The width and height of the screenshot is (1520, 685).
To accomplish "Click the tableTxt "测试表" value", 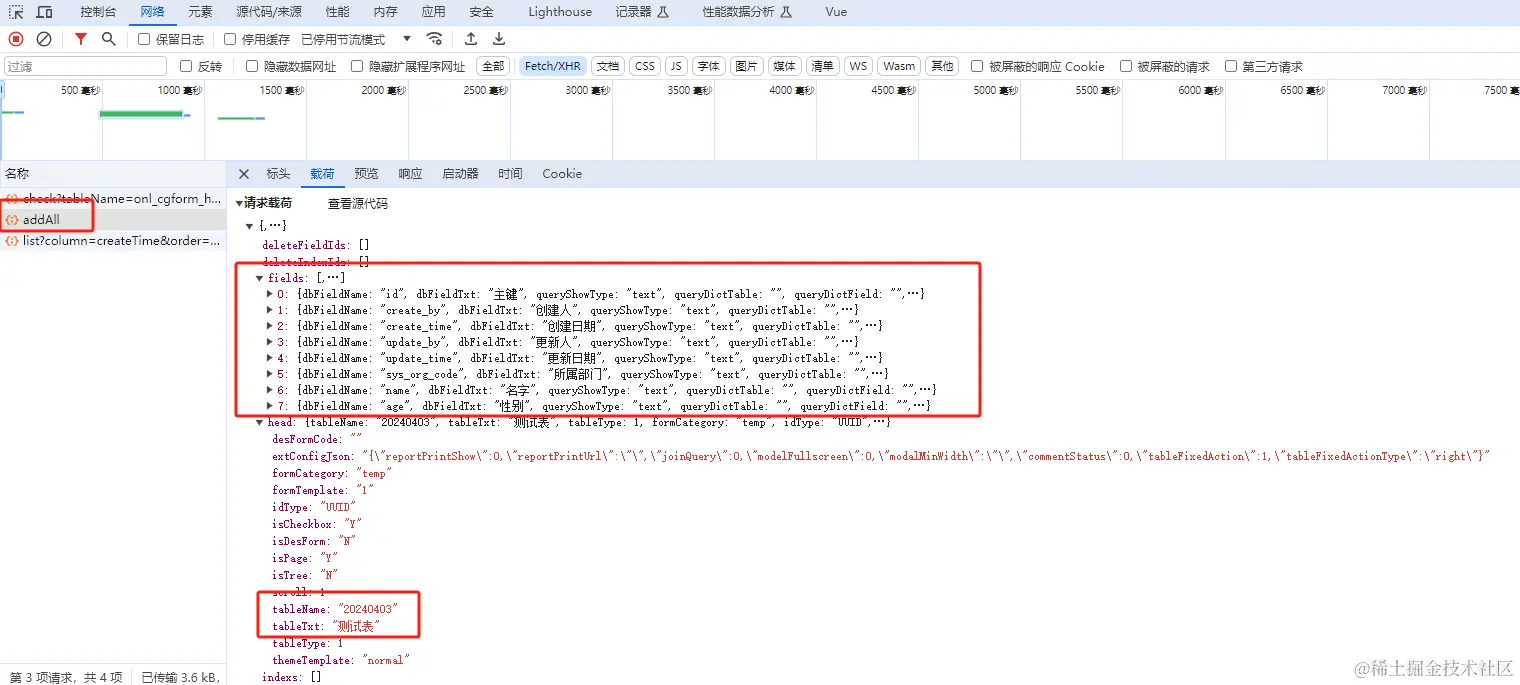I will (x=356, y=627).
